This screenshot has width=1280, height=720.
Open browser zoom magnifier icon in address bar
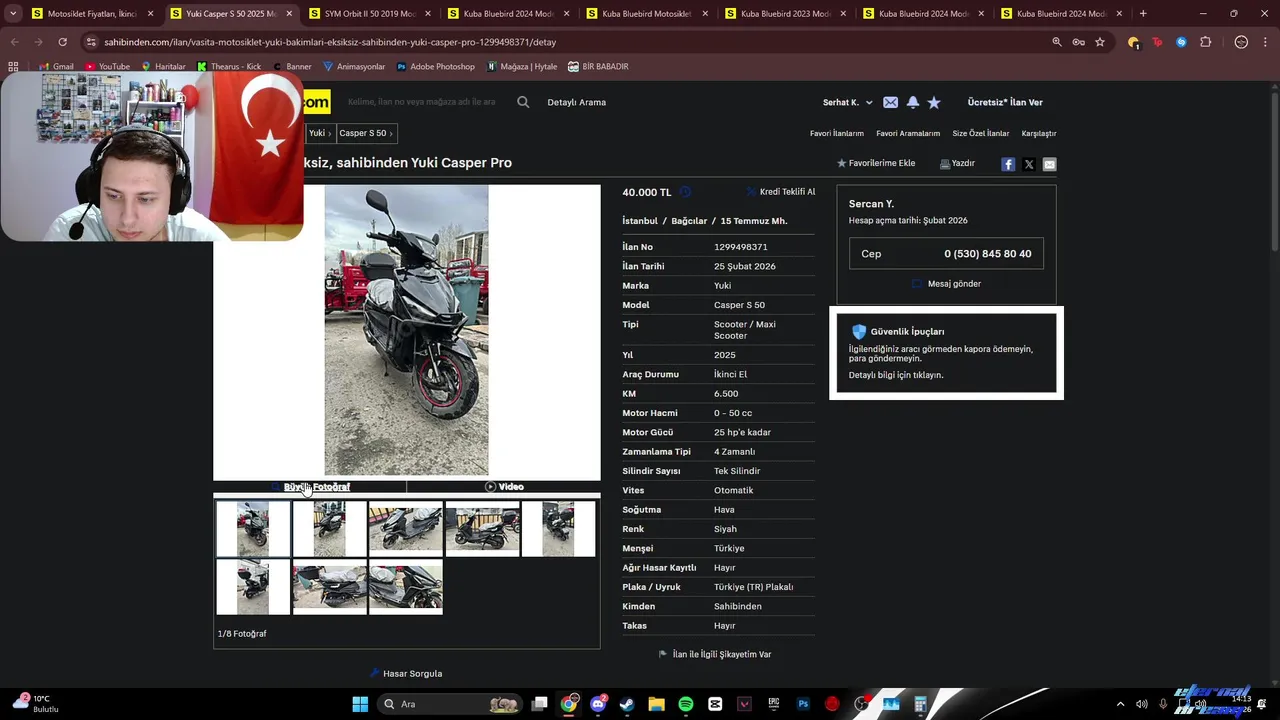click(1057, 42)
